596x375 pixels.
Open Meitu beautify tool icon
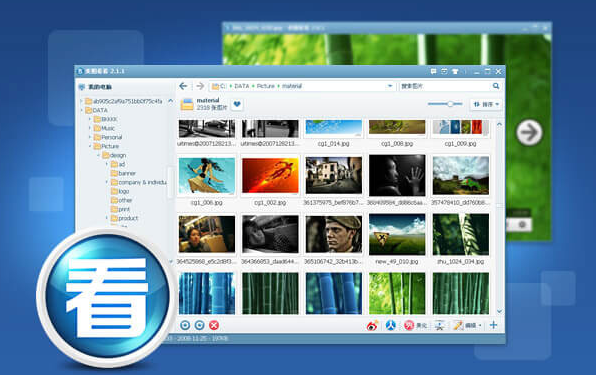point(409,325)
